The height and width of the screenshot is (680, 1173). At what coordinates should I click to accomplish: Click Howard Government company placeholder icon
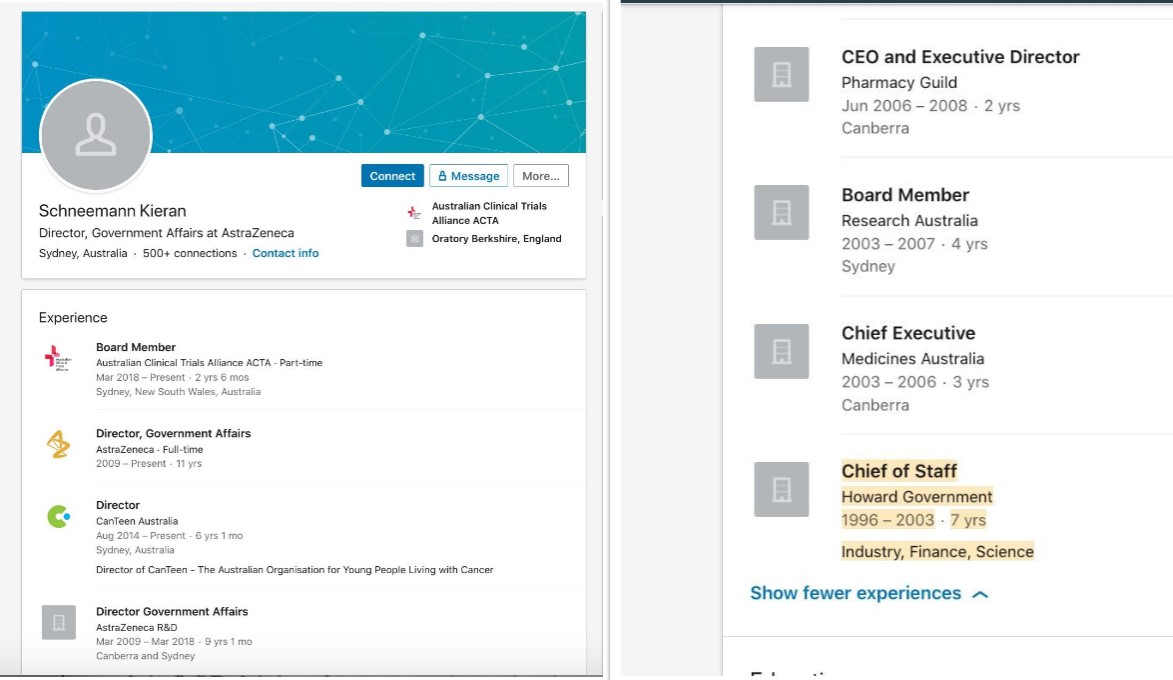click(x=781, y=489)
